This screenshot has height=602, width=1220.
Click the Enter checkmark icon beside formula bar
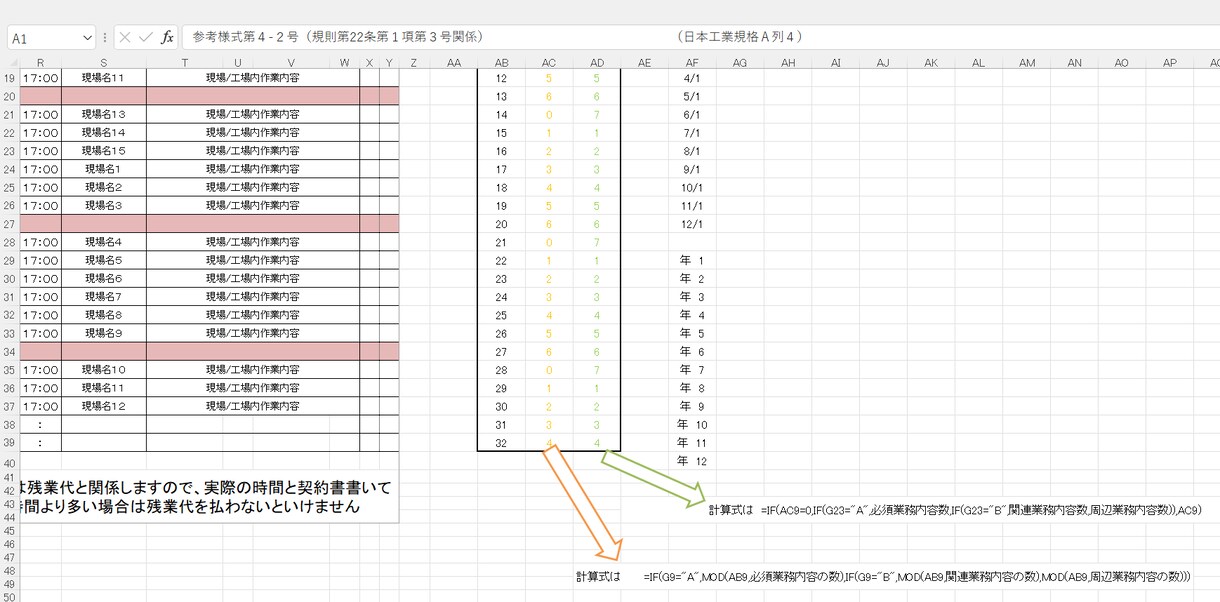click(x=146, y=37)
